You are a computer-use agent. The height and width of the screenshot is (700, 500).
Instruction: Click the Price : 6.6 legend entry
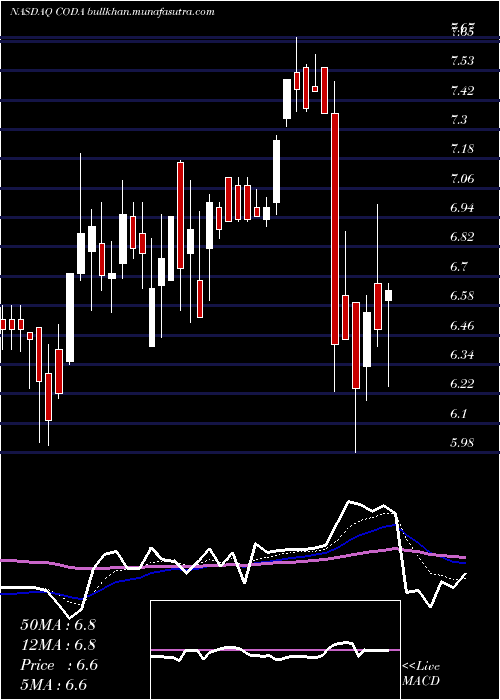coord(59,665)
